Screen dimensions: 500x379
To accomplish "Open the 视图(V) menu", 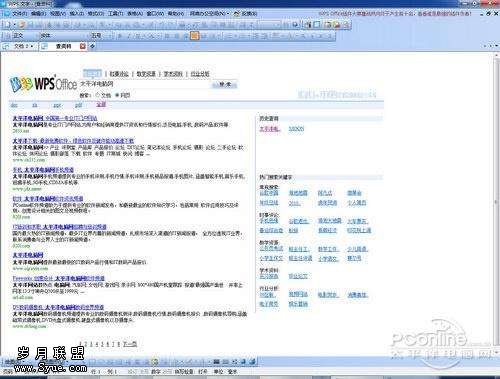I will click(58, 14).
